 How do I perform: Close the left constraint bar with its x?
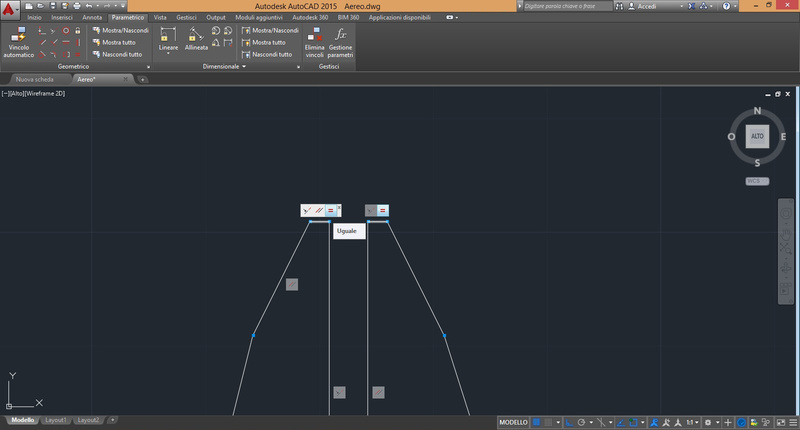tap(339, 207)
